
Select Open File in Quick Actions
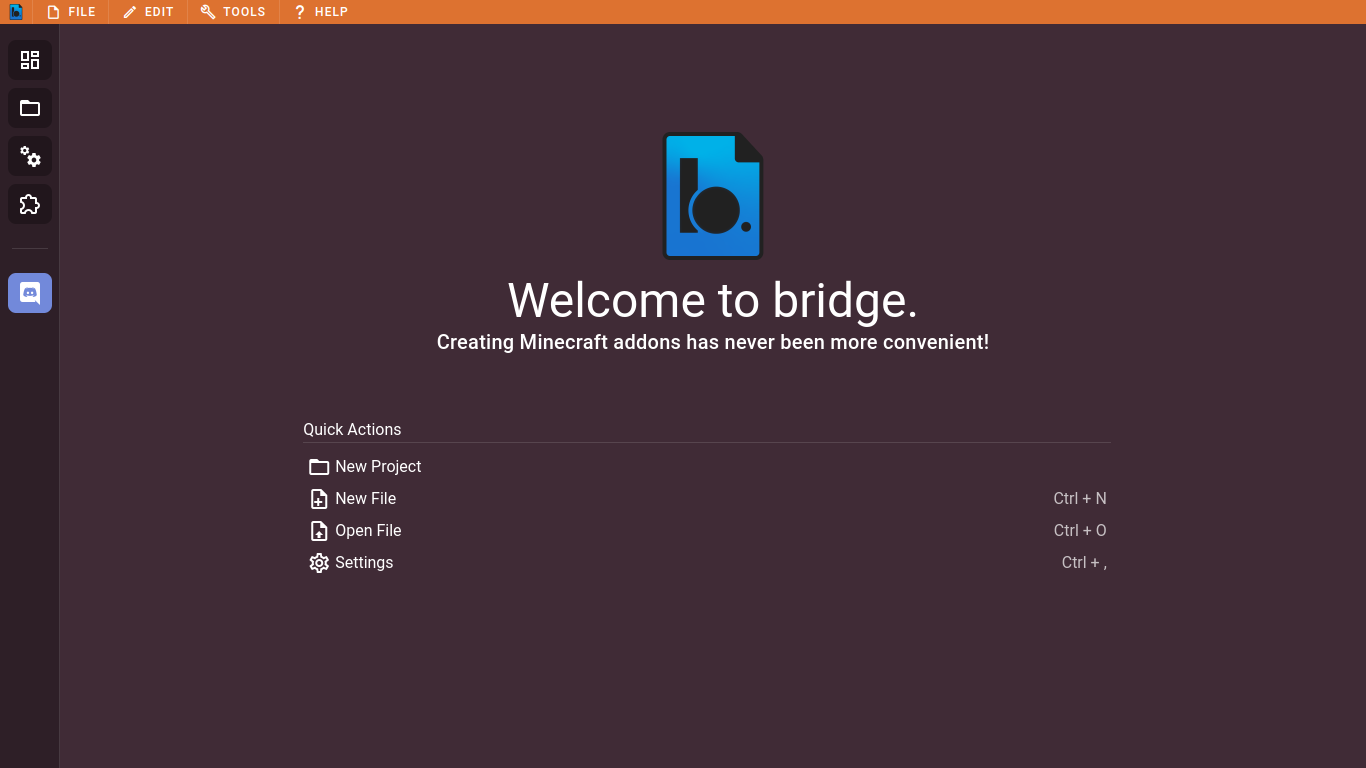pyautogui.click(x=707, y=531)
